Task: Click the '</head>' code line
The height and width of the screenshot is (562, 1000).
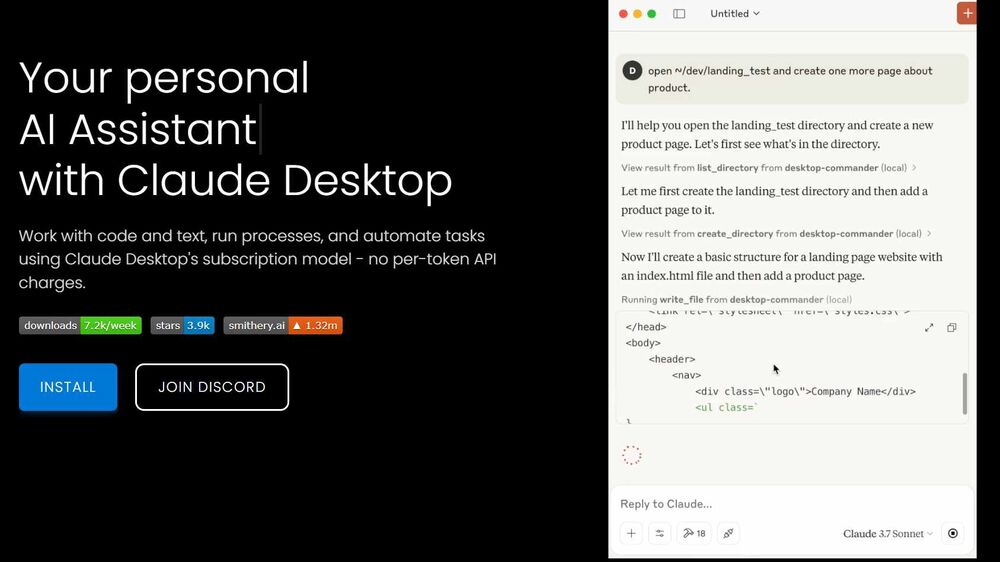Action: [646, 327]
